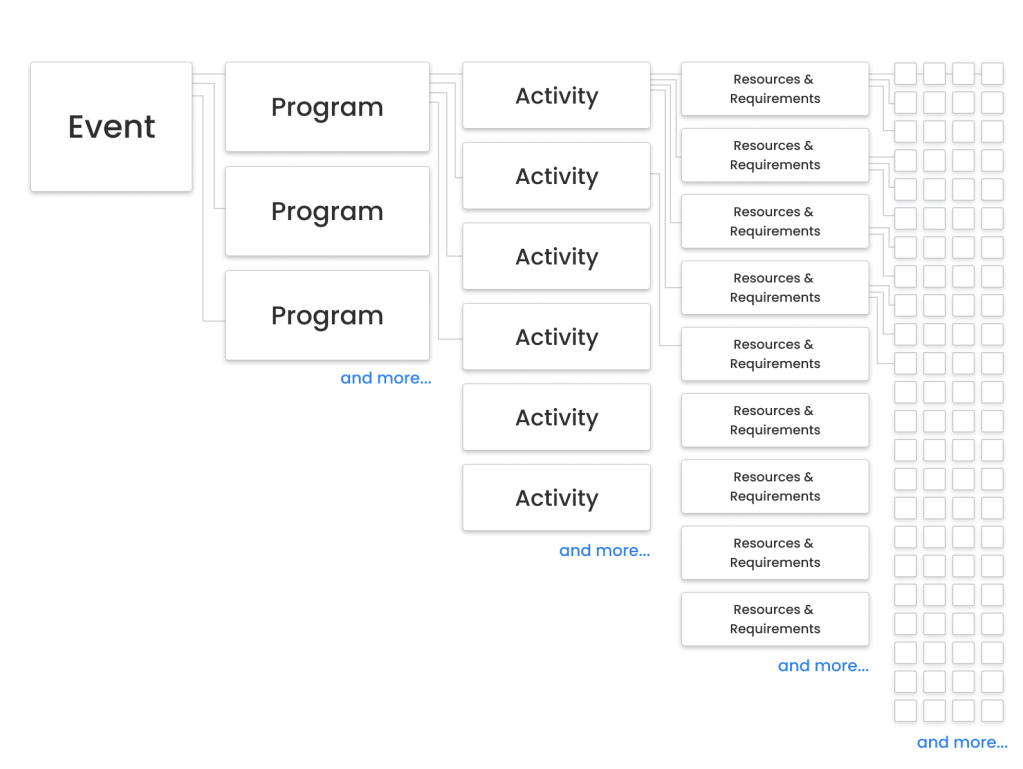Click the bottom Activity box
1023x769 pixels.
coord(556,498)
